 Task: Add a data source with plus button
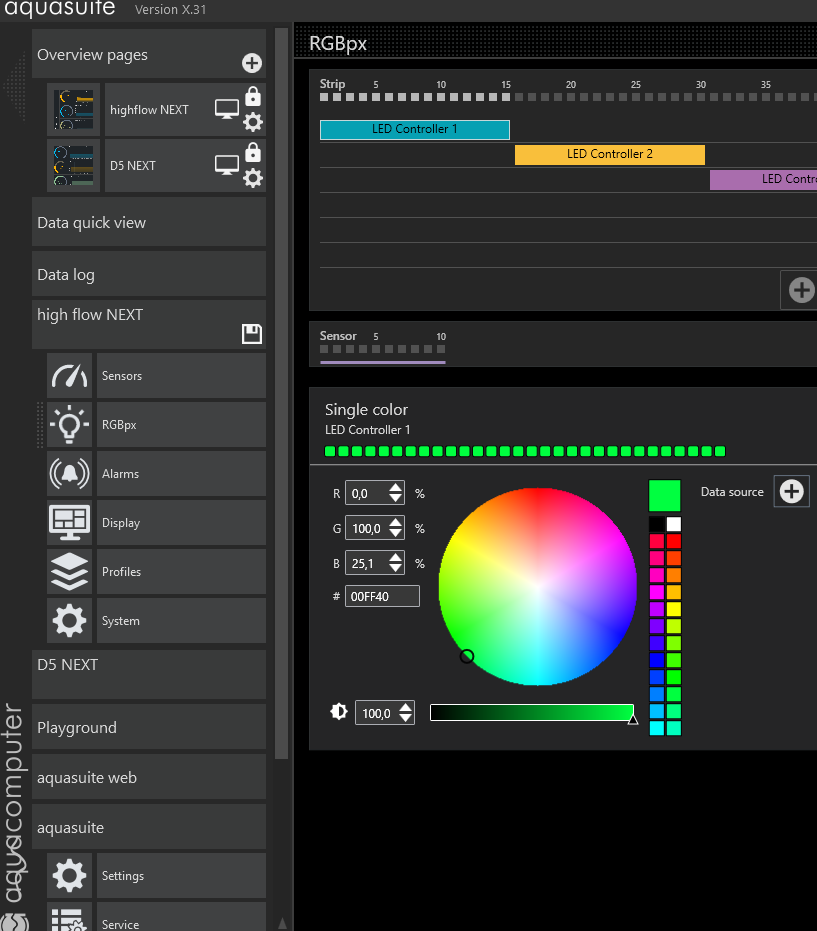tap(791, 492)
